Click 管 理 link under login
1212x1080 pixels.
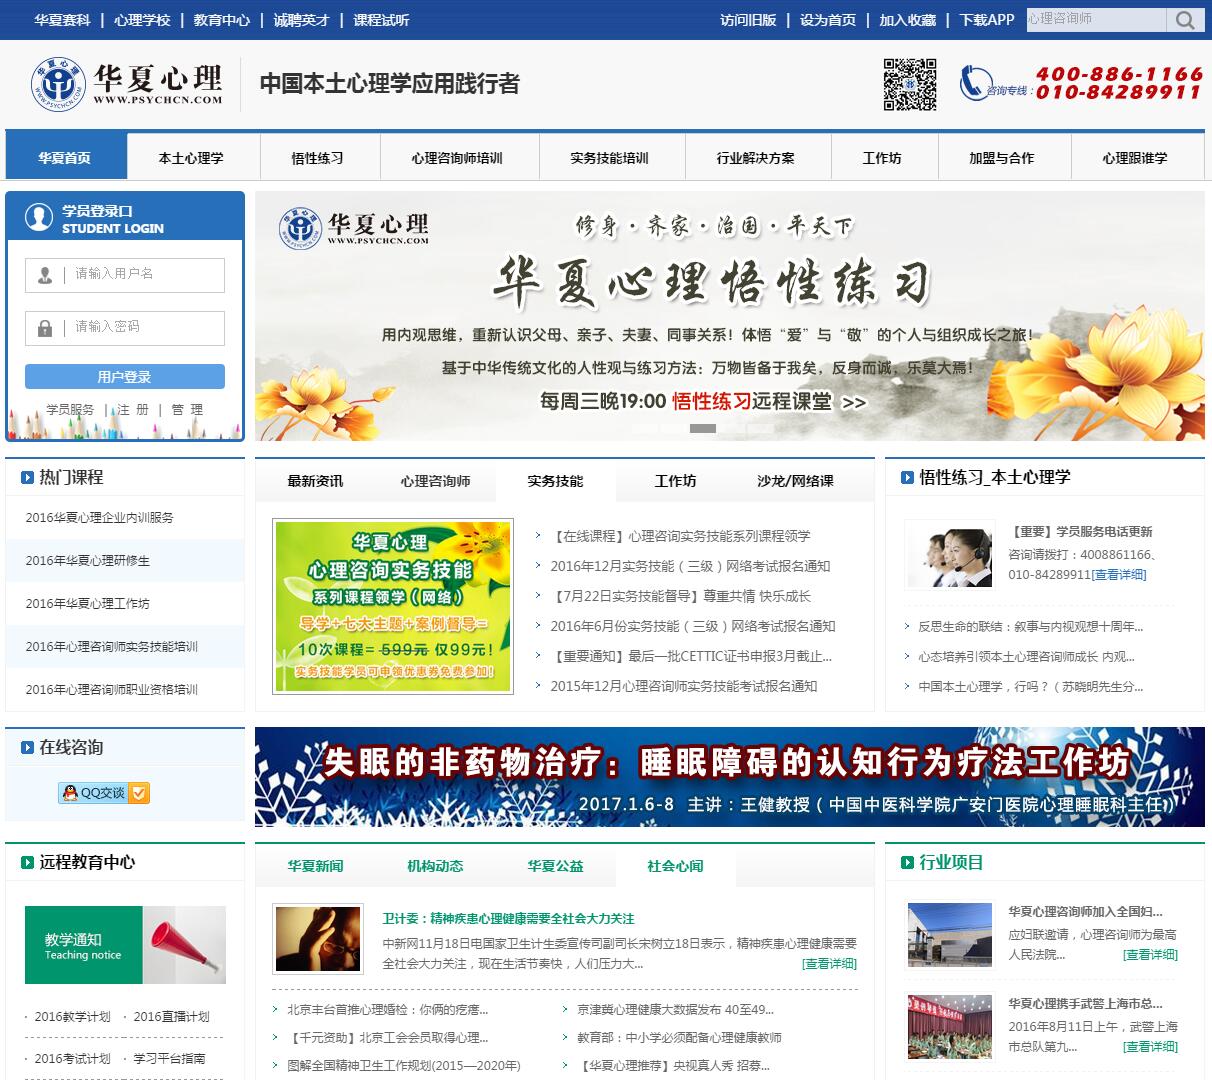187,410
